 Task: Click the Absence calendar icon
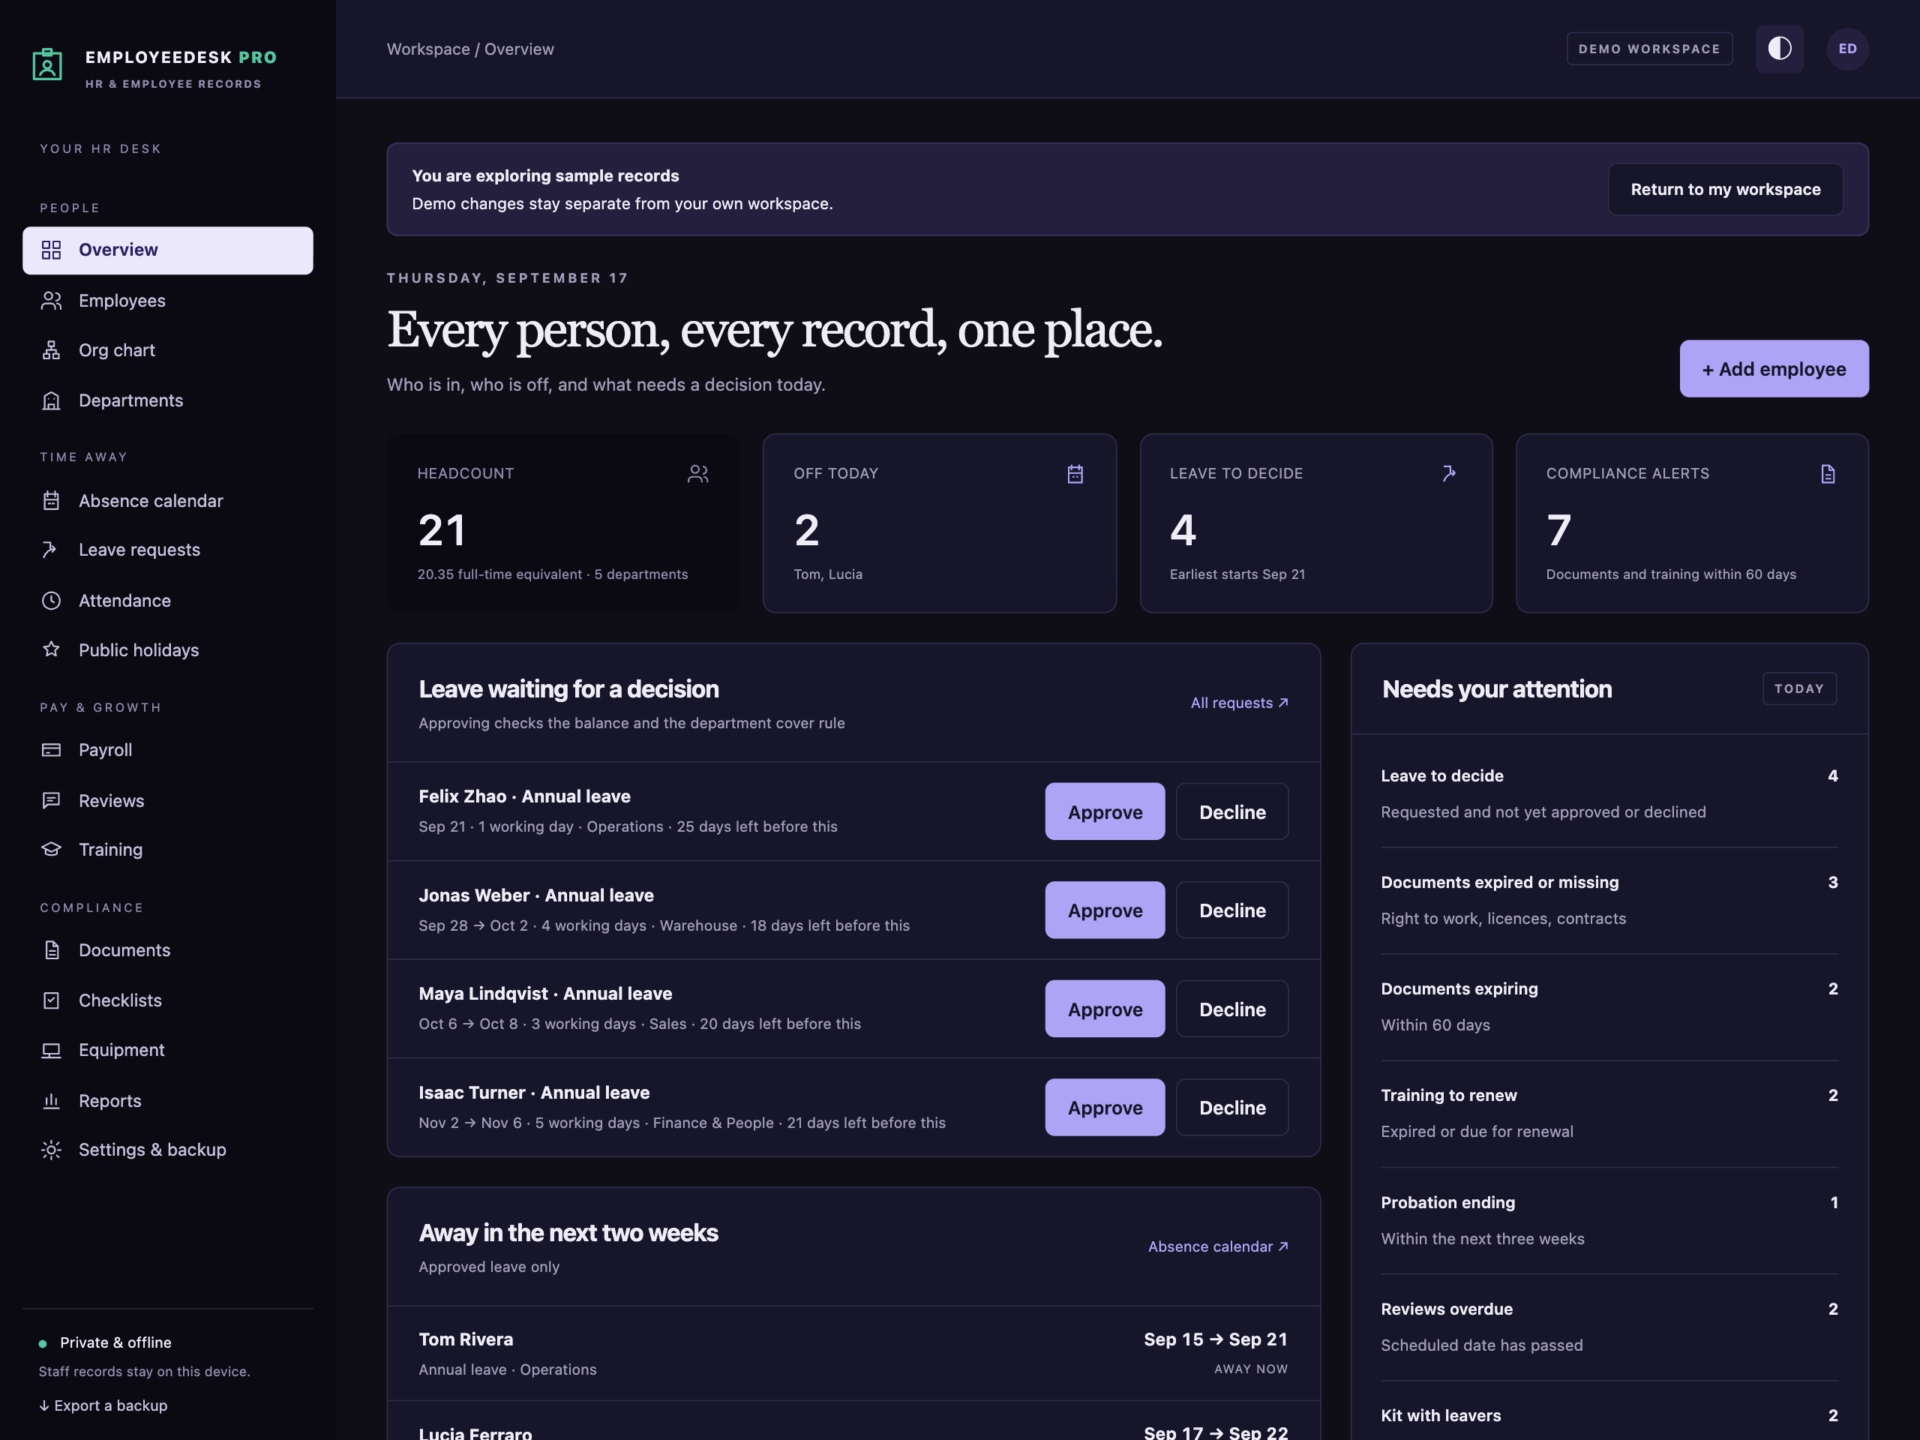coord(51,500)
